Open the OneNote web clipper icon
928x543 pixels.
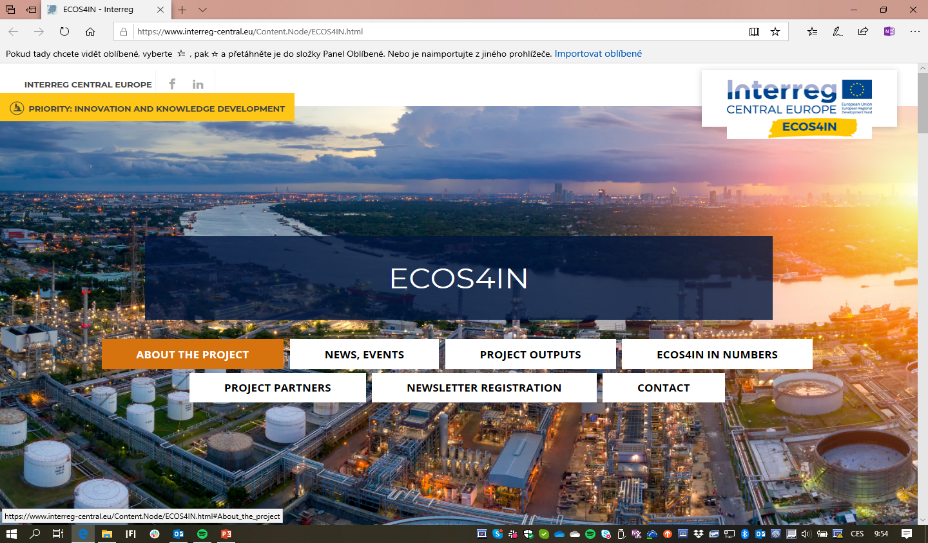point(888,31)
